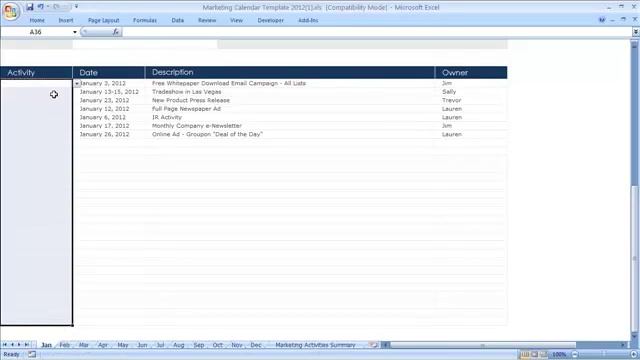Select cell 'January 23, 2012'
This screenshot has width=640, height=360.
pos(109,100)
